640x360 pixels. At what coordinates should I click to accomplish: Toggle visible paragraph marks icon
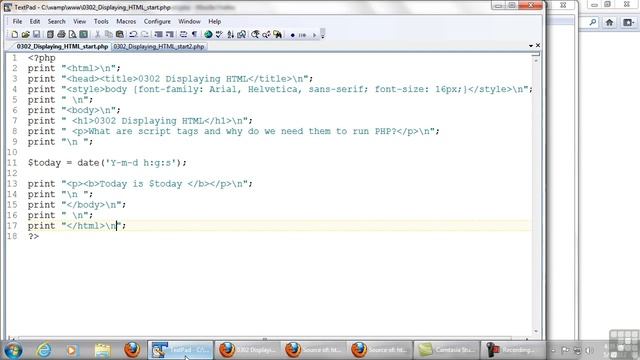tap(194, 35)
